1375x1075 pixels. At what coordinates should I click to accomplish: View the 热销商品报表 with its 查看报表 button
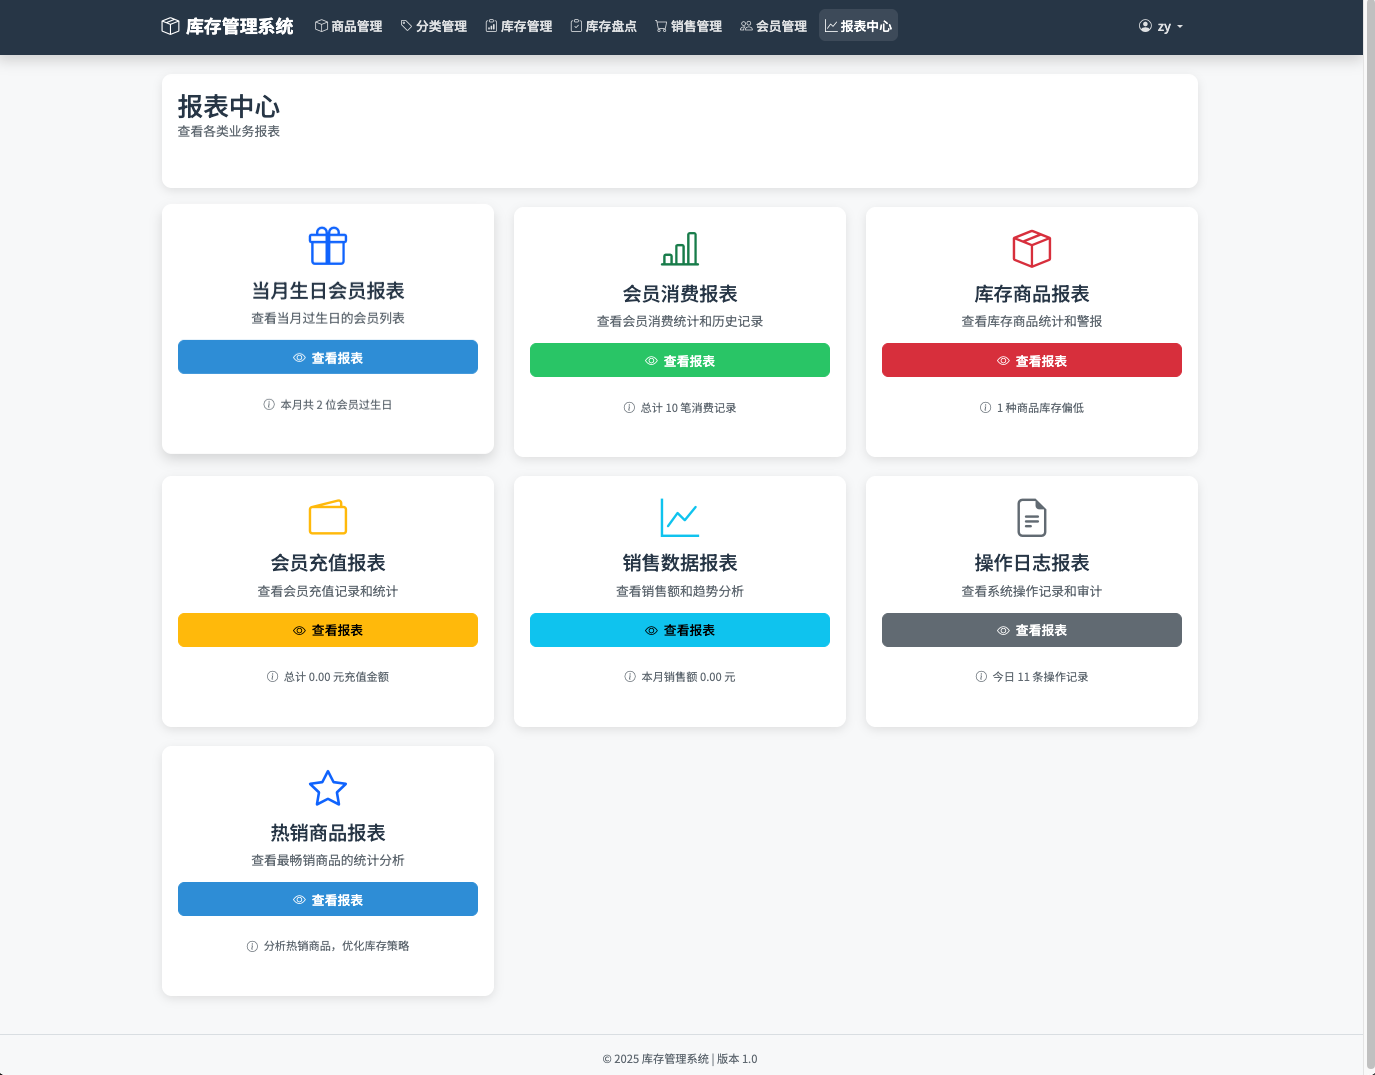pyautogui.click(x=328, y=899)
